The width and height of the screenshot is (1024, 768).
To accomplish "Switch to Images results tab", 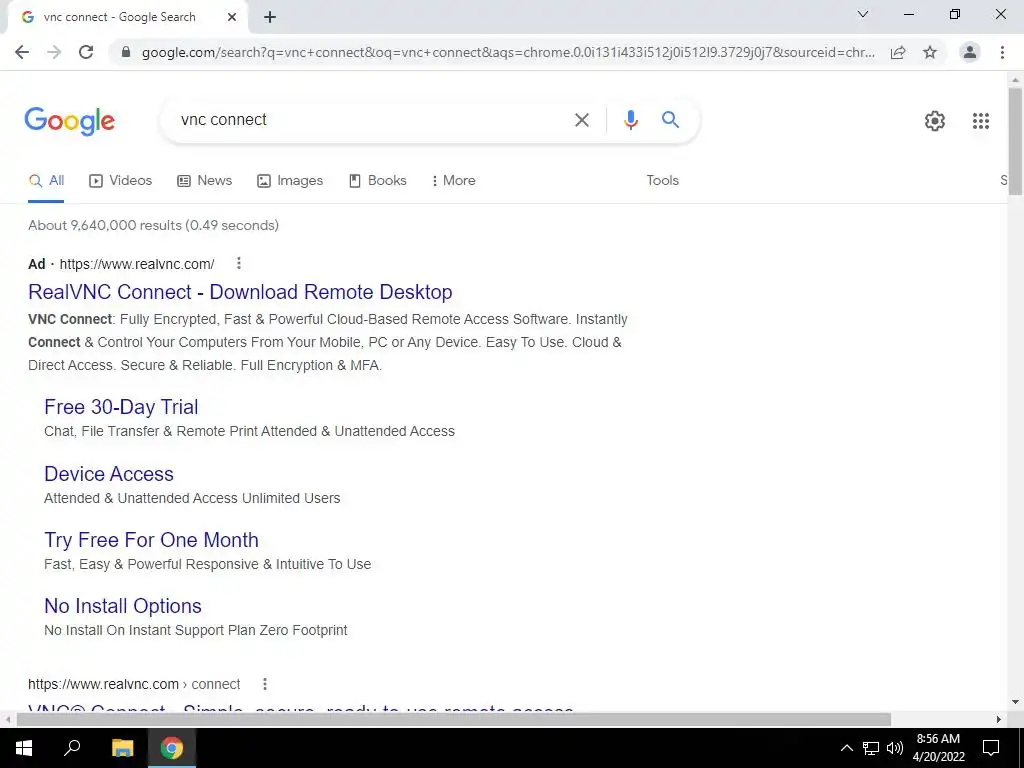I will pos(290,181).
